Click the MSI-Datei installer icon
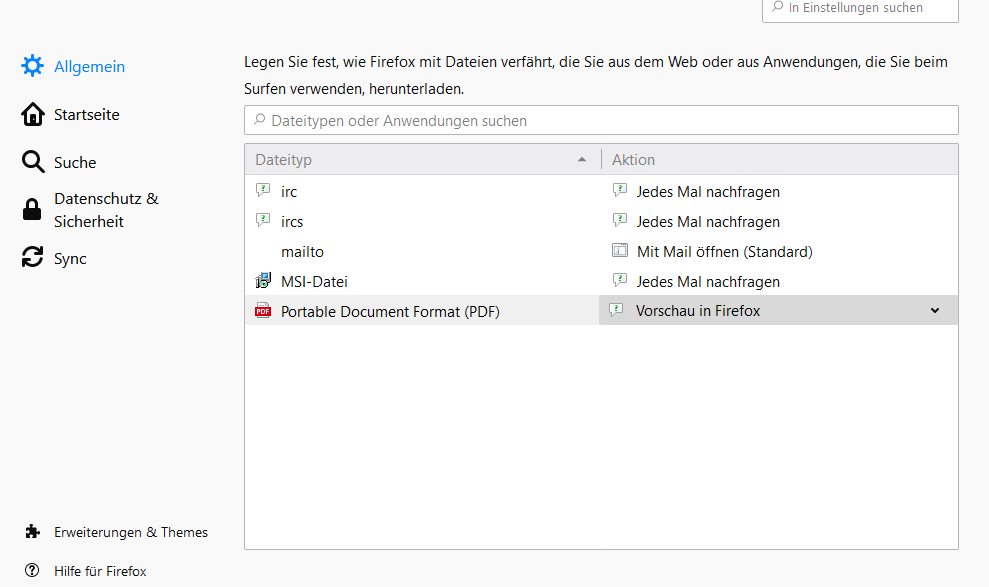989x587 pixels. (263, 281)
